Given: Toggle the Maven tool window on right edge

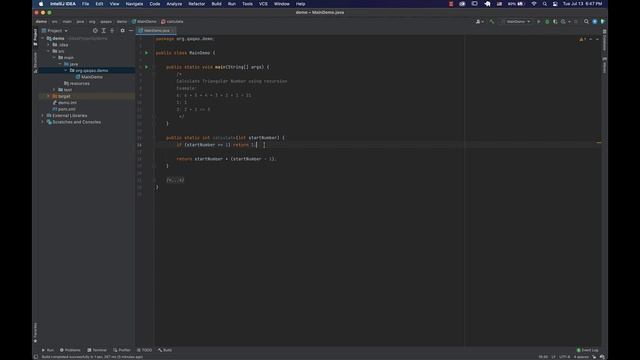Looking at the screenshot, I should [604, 65].
